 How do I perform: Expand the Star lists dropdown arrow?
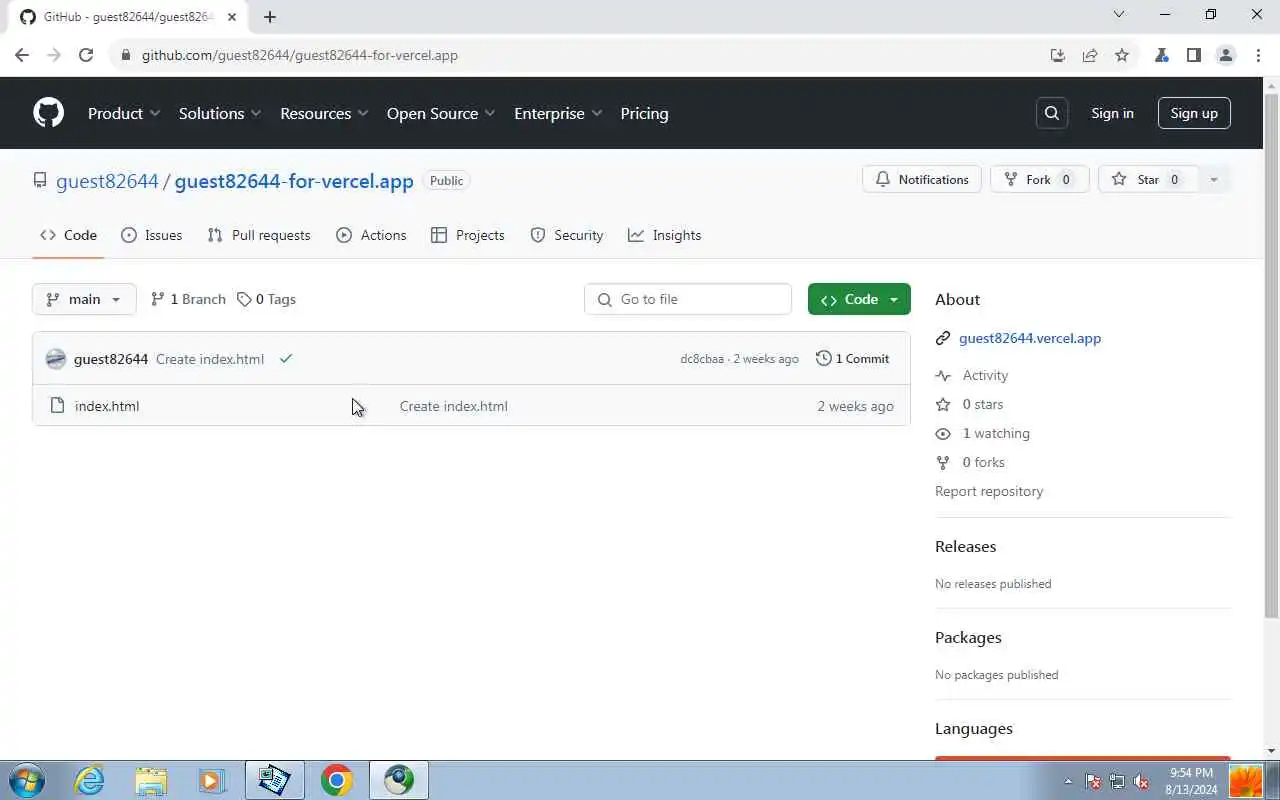[1213, 180]
